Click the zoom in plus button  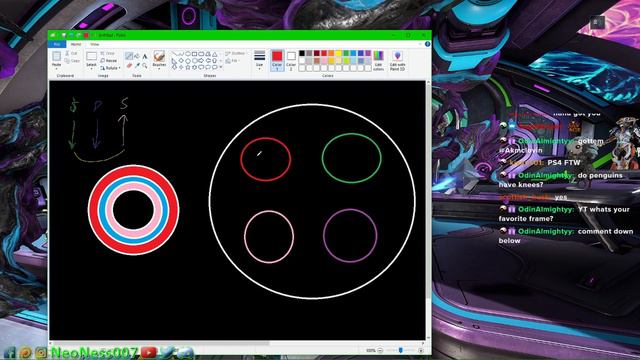(421, 350)
